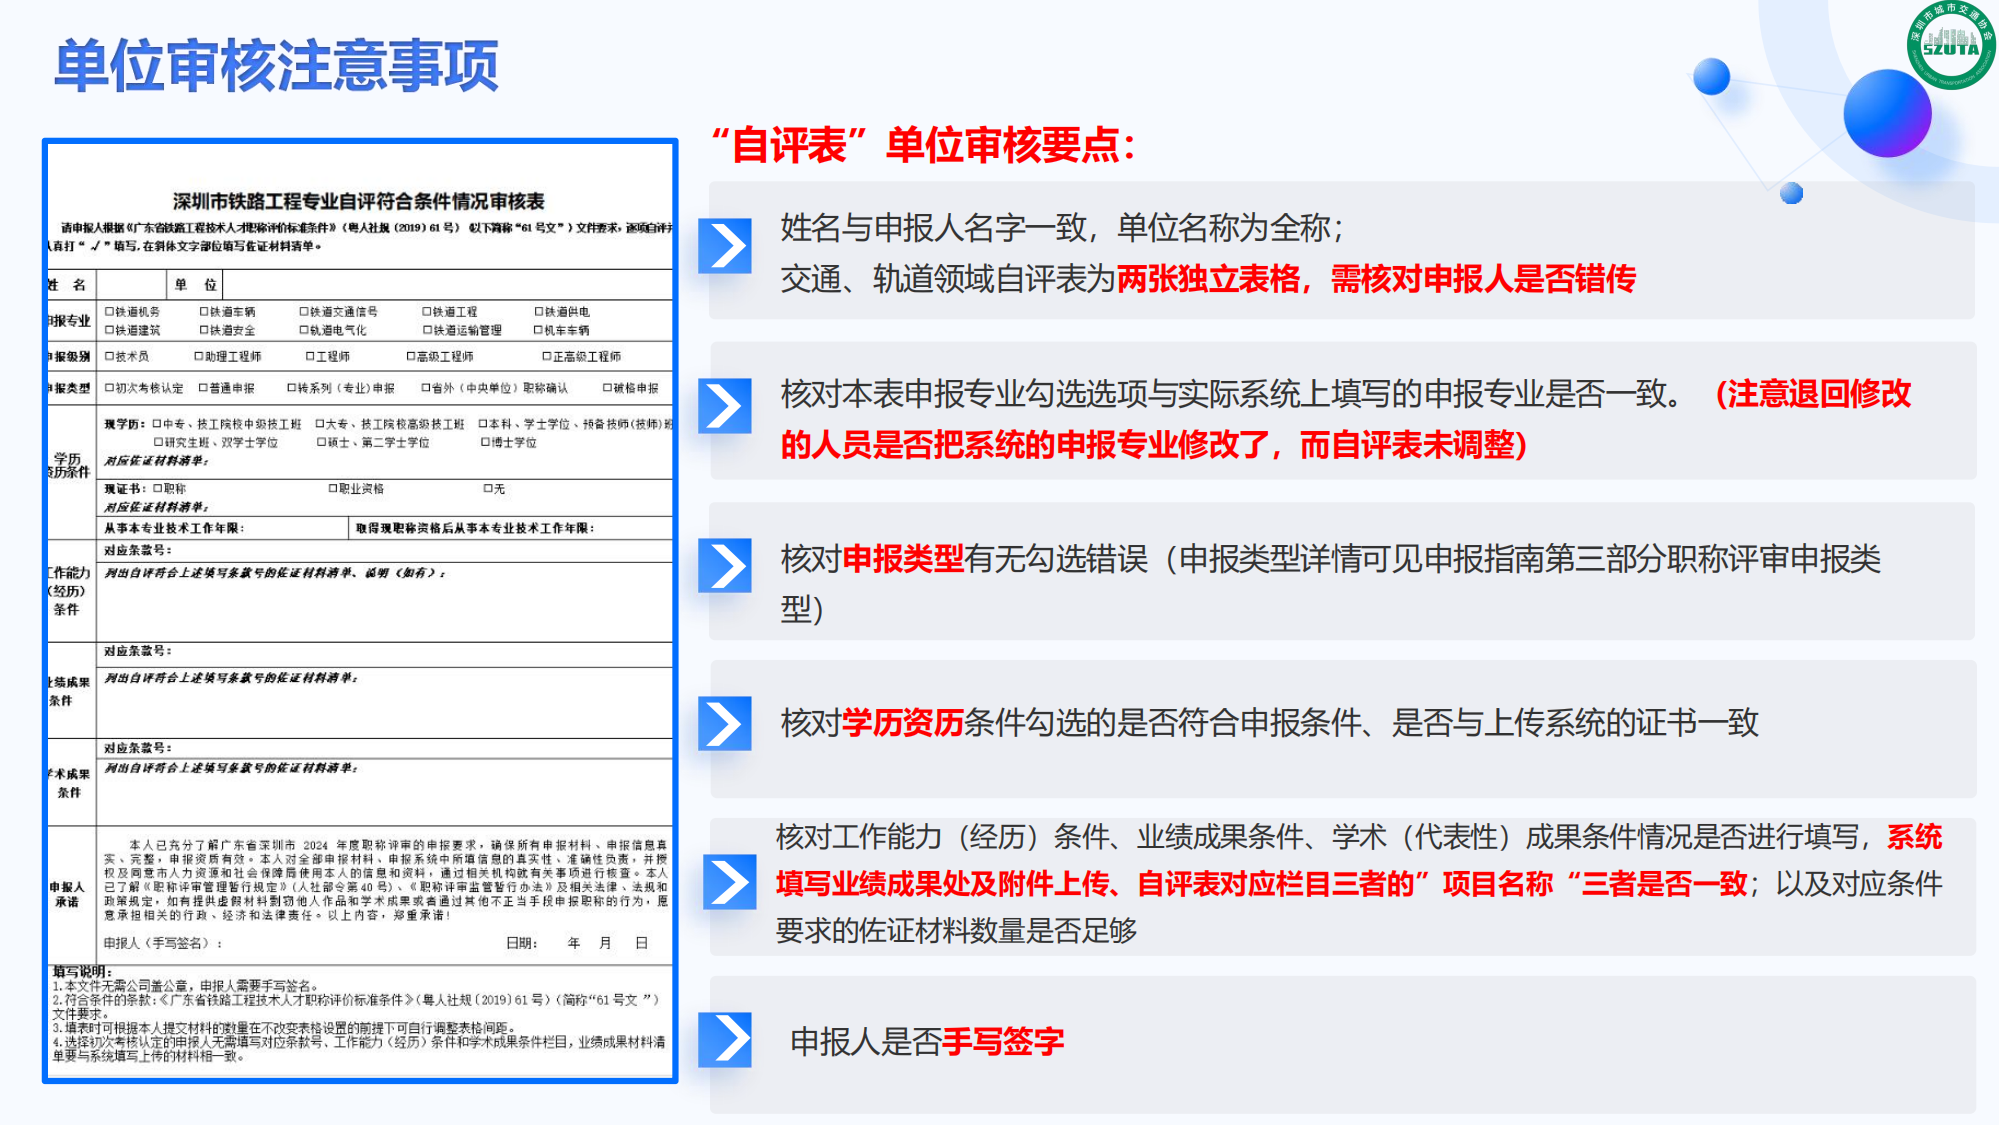Check the 铁道供电 checkbox
The image size is (2000, 1125).
tap(539, 312)
